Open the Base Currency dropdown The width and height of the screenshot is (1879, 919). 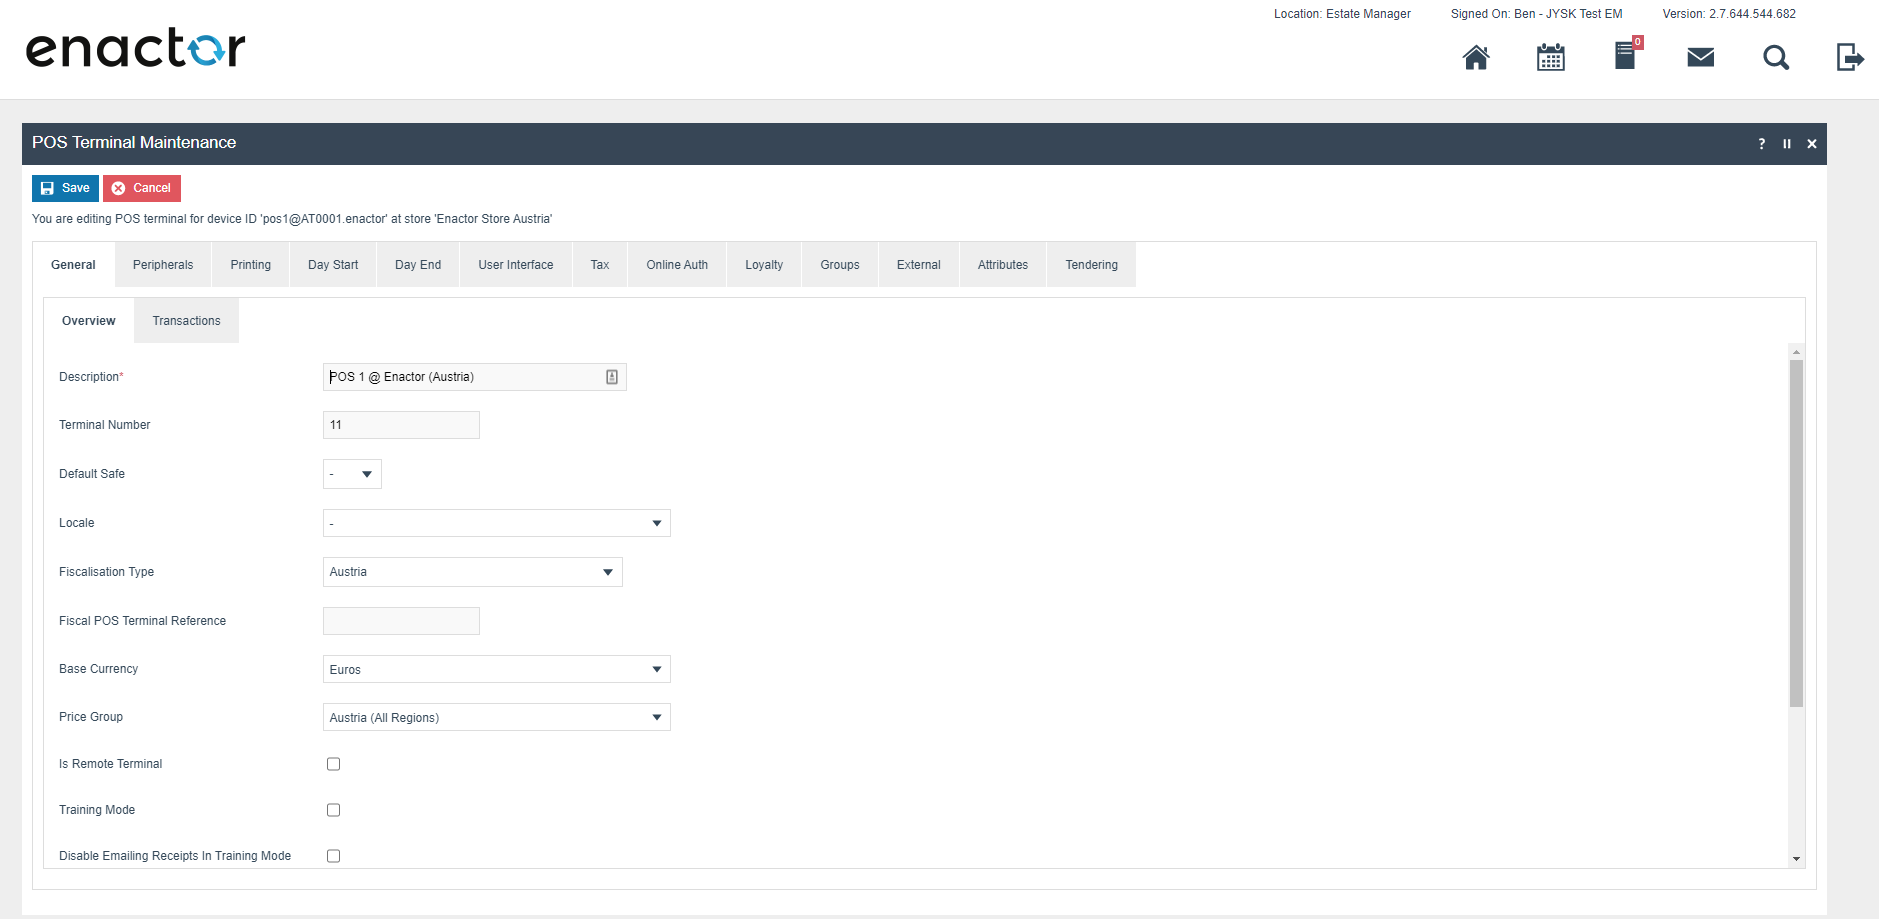[x=496, y=669]
